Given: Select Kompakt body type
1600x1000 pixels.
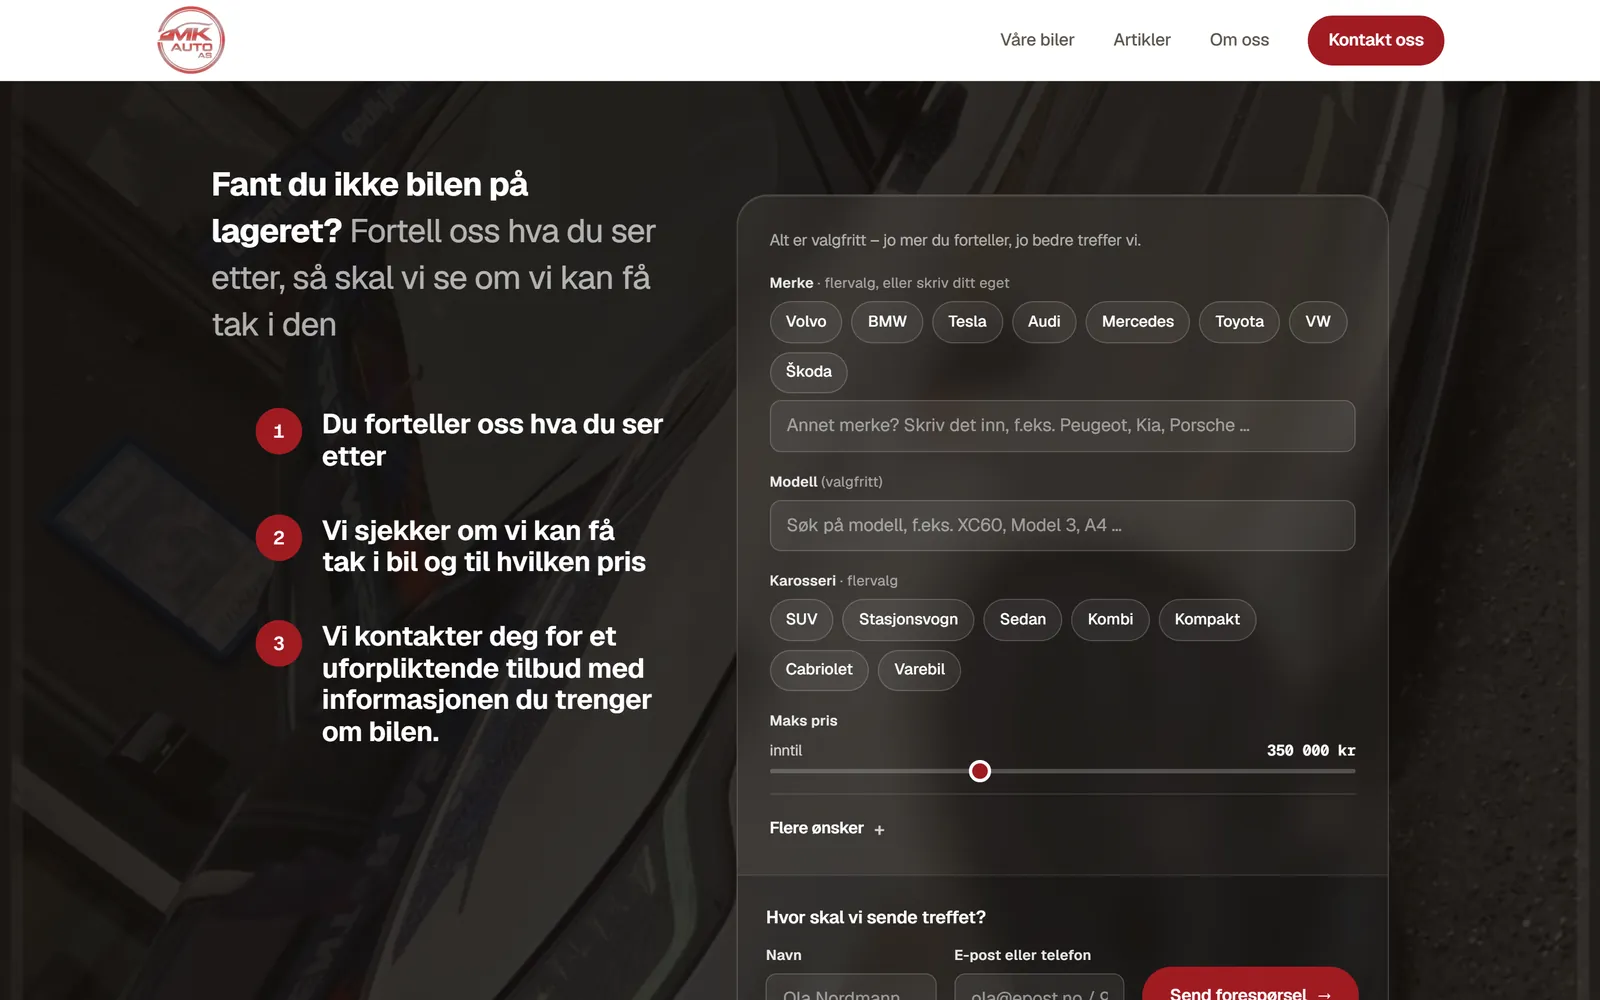Looking at the screenshot, I should coord(1207,620).
